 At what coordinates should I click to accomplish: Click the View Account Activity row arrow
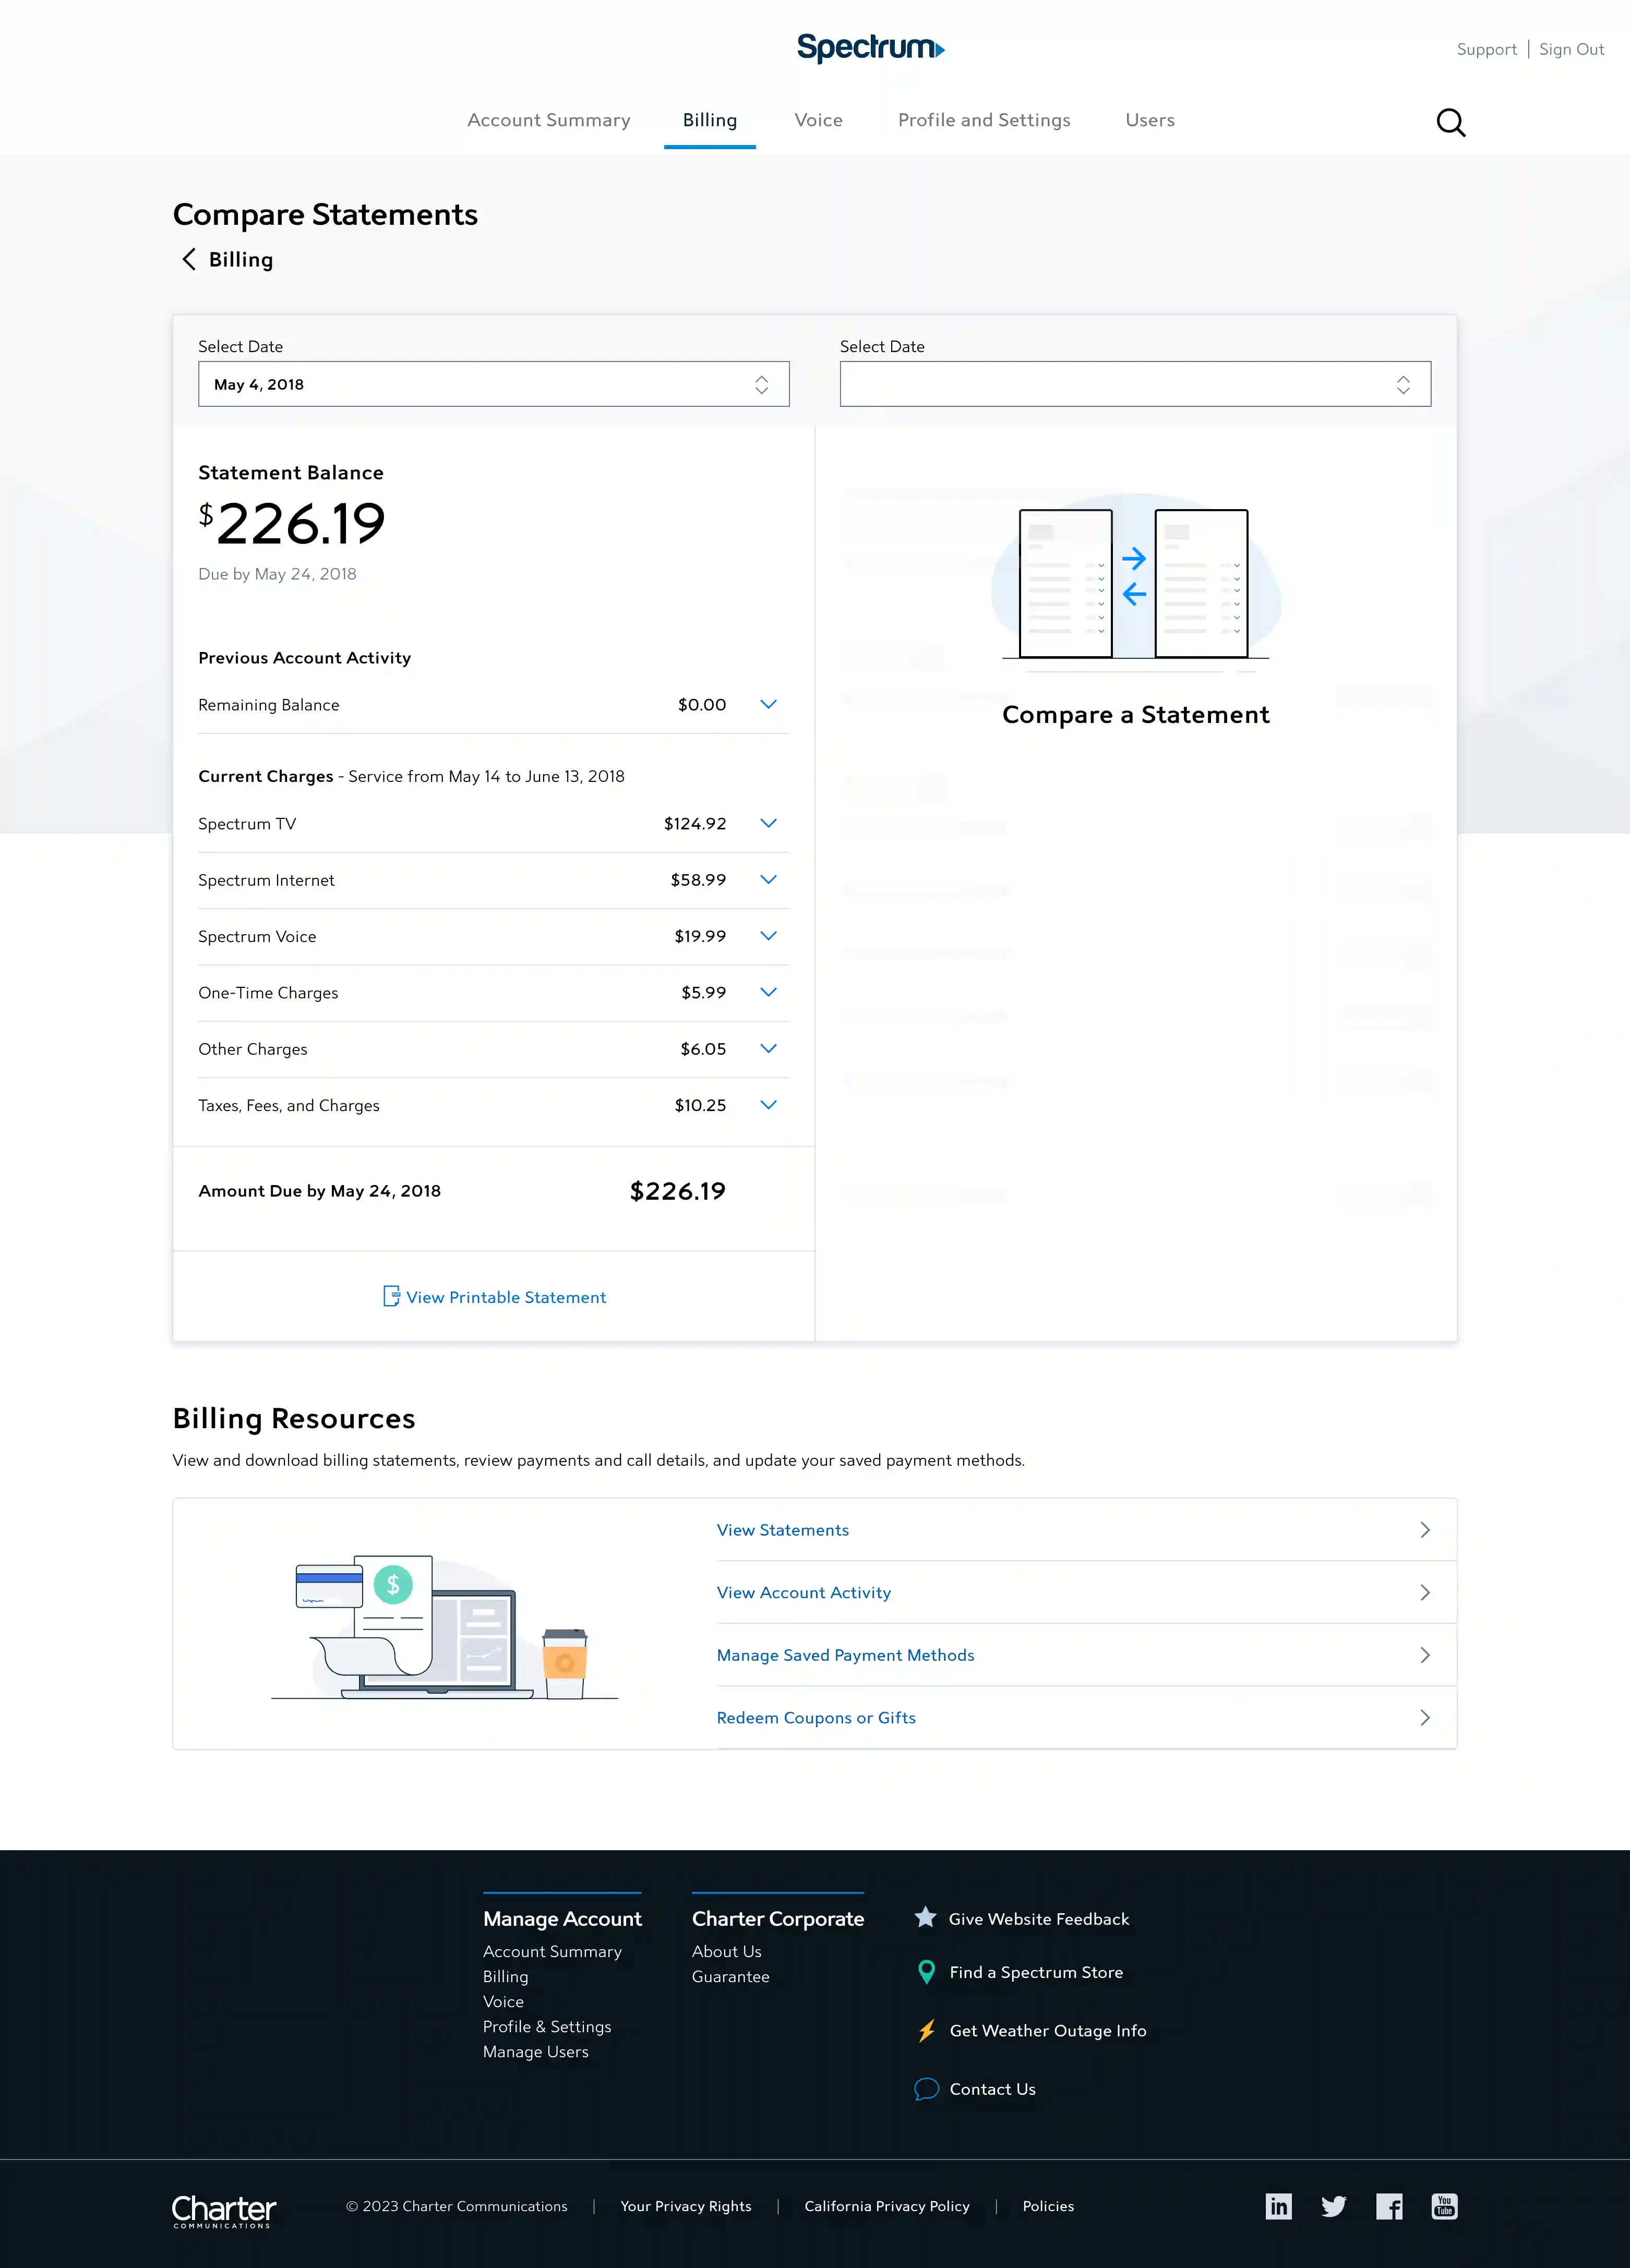pos(1425,1593)
